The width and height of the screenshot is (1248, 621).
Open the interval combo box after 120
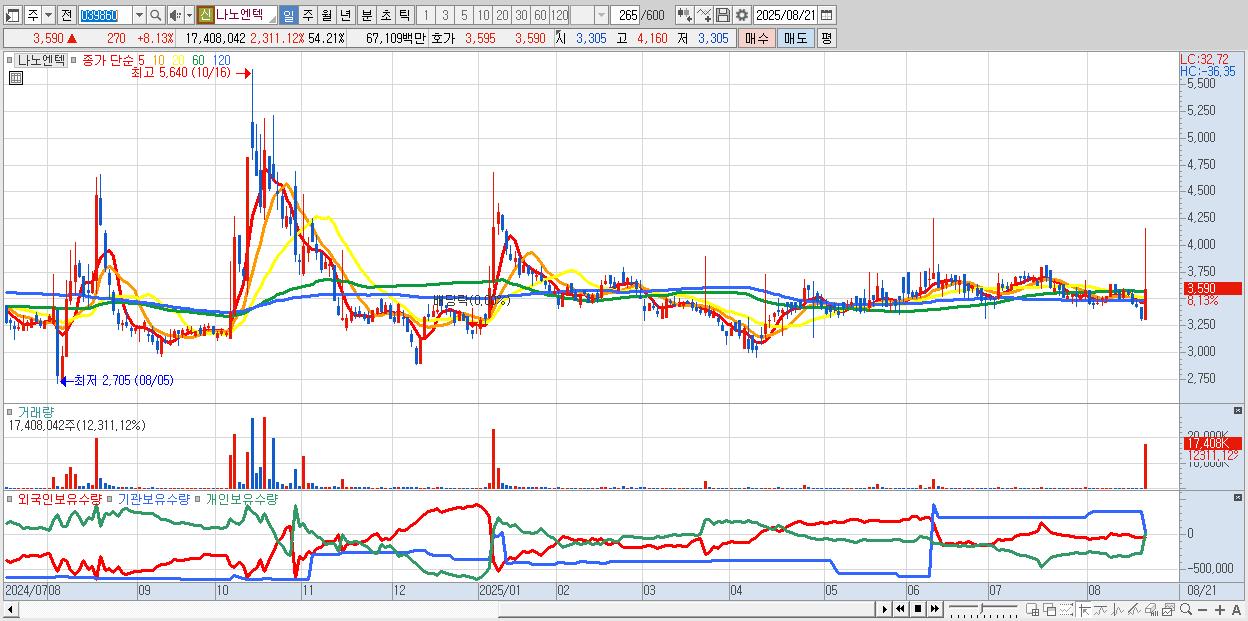pos(590,15)
